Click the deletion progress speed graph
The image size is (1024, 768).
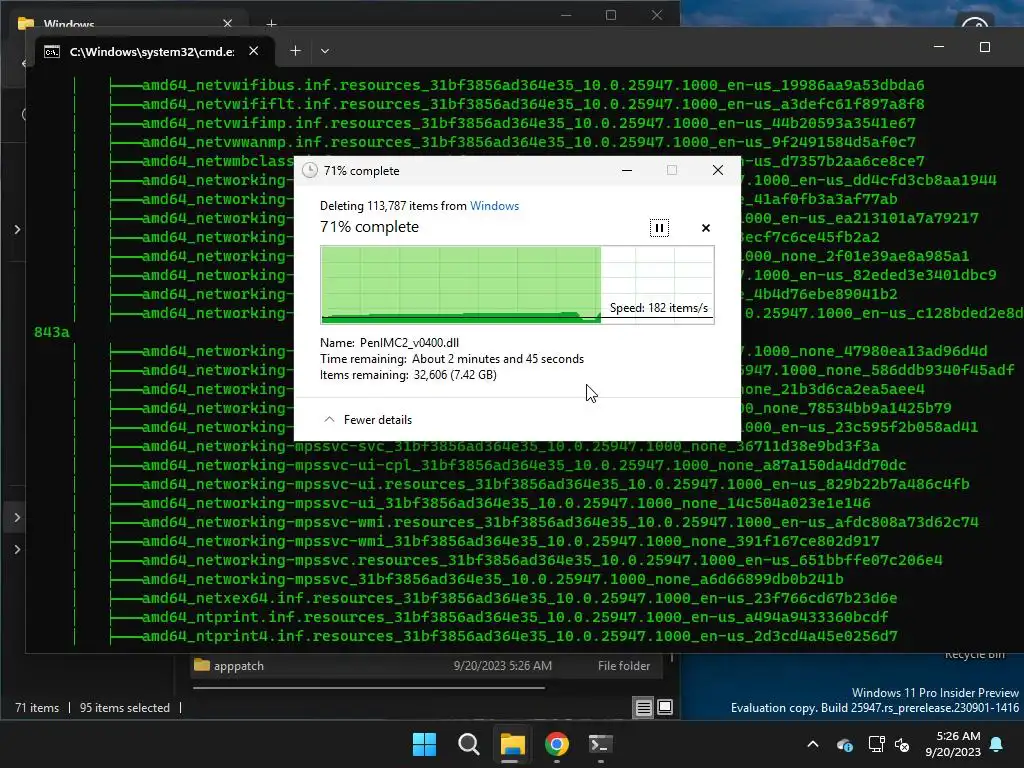pos(517,285)
